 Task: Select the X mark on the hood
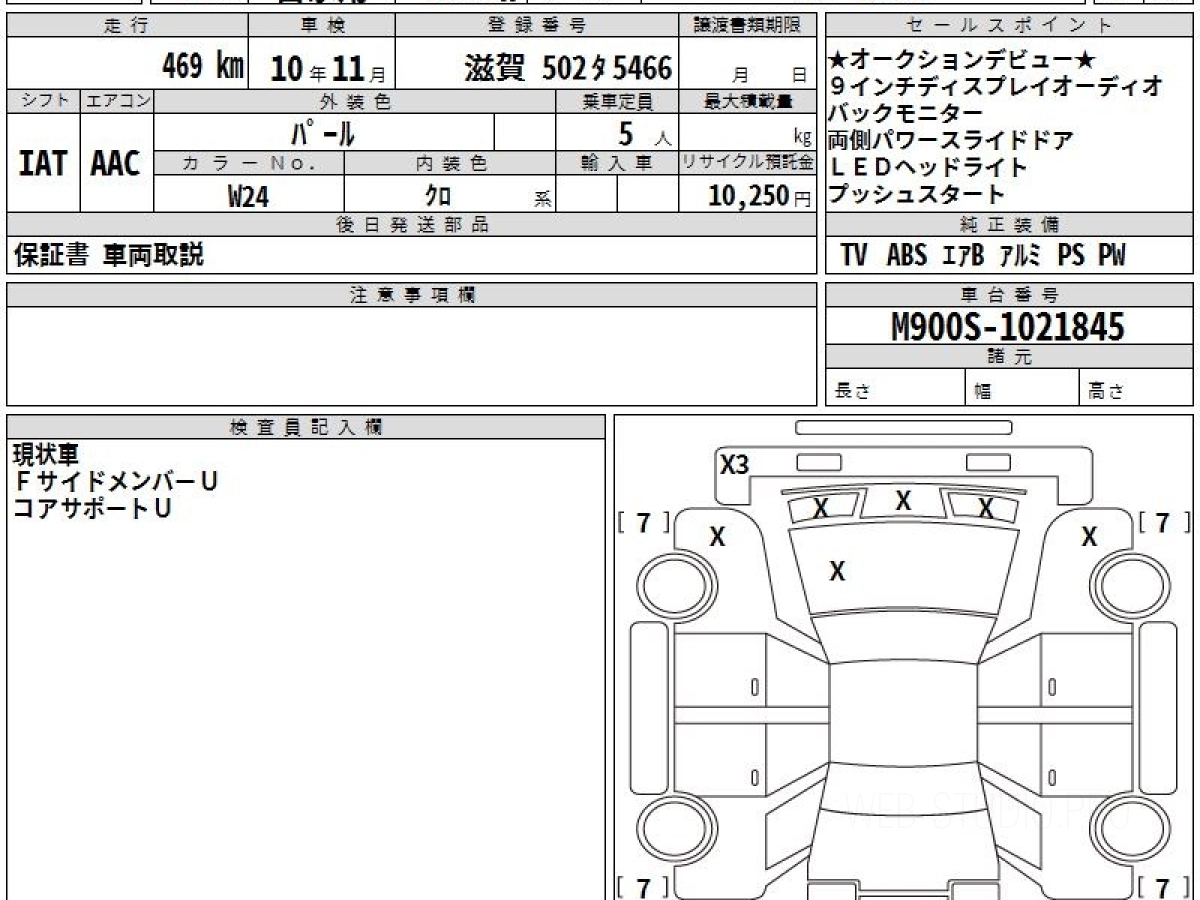click(837, 571)
